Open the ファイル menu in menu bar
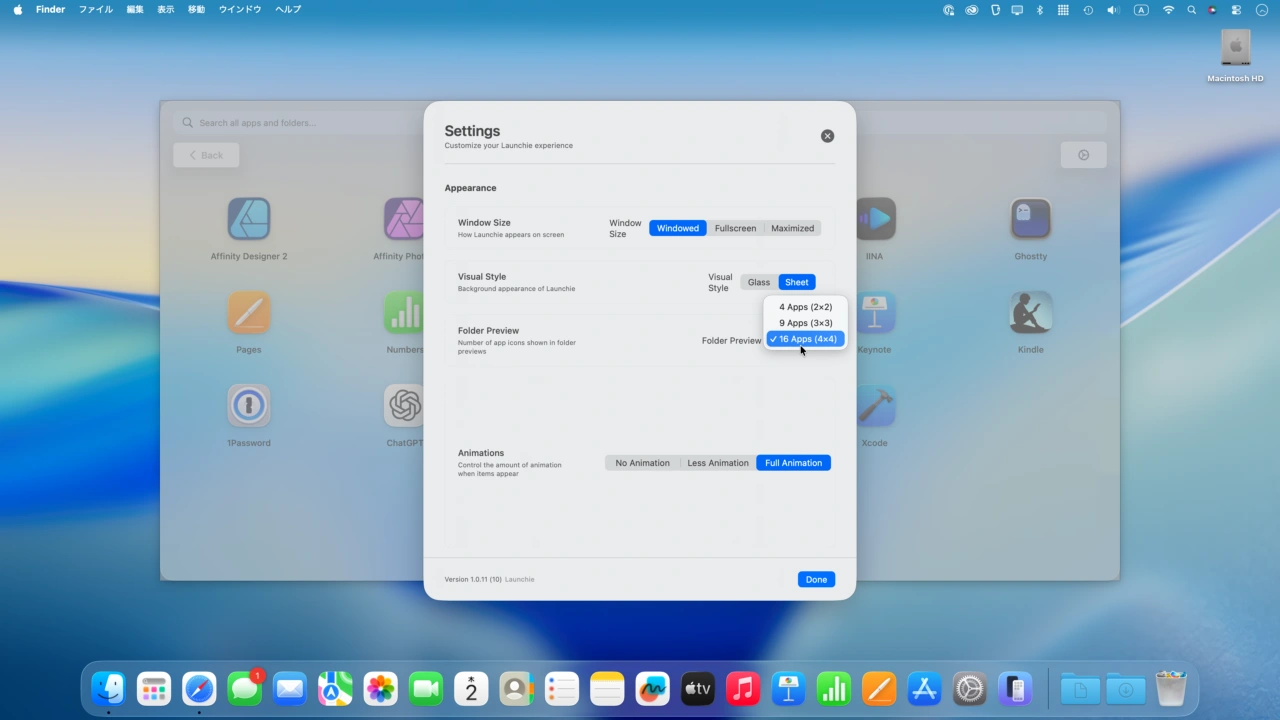 [96, 10]
